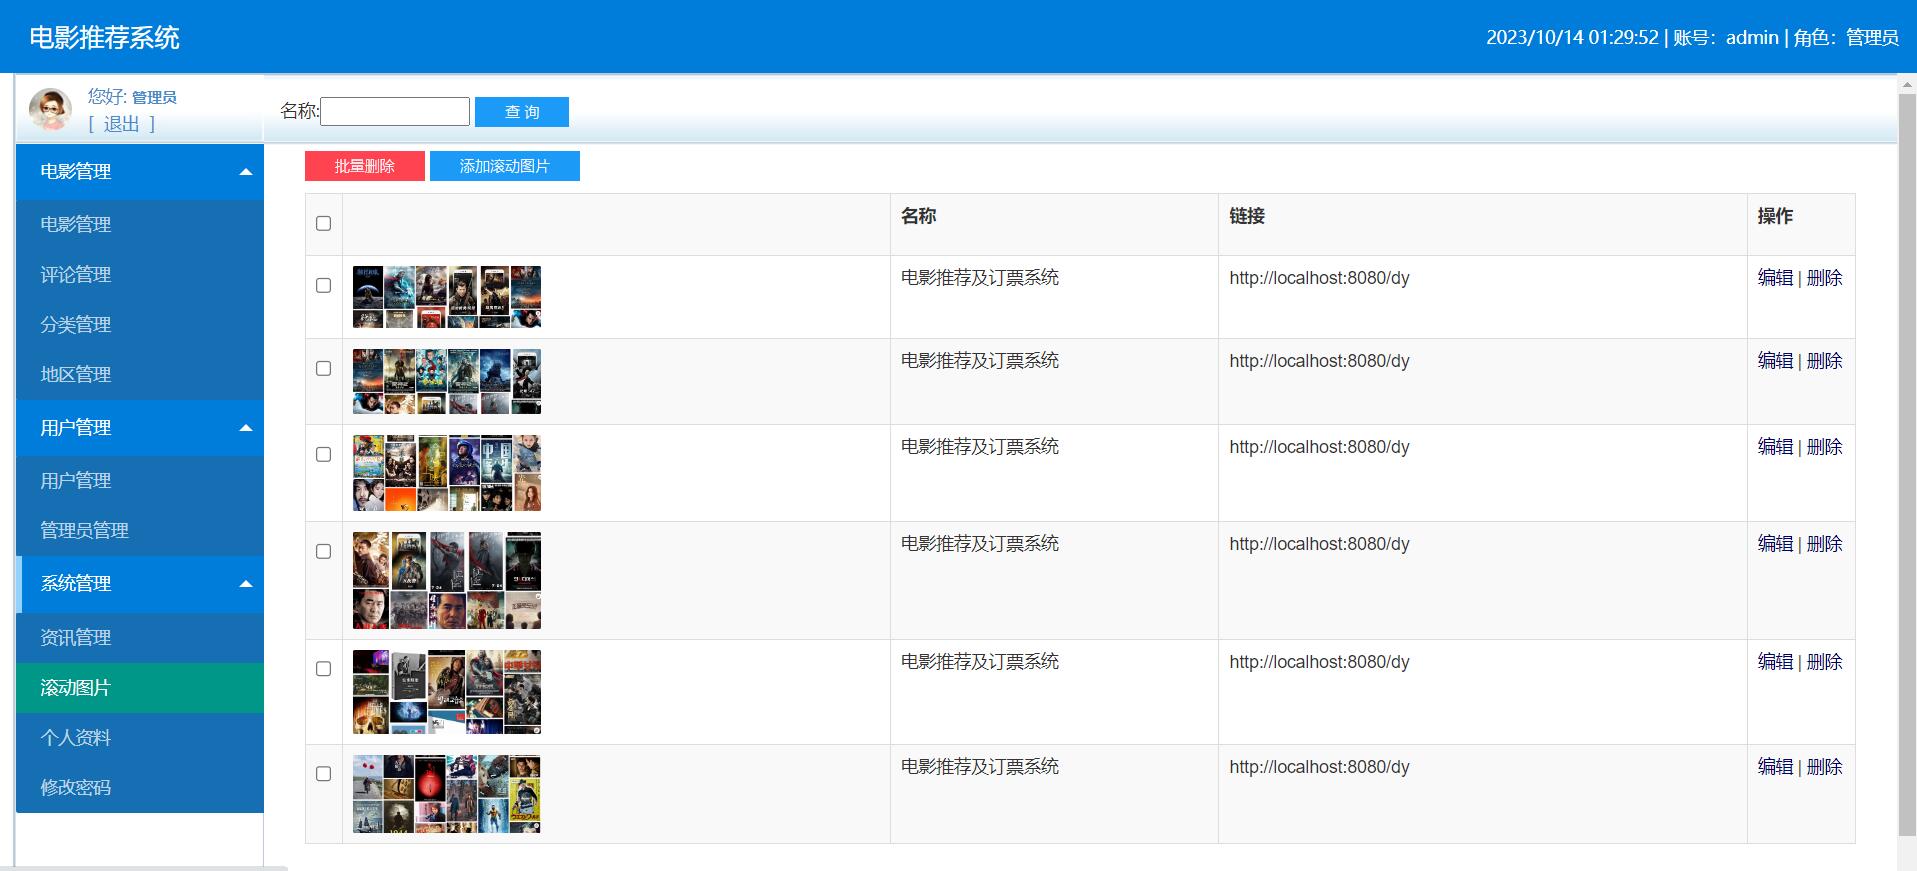
Task: Click the 名称 column header
Action: [918, 216]
